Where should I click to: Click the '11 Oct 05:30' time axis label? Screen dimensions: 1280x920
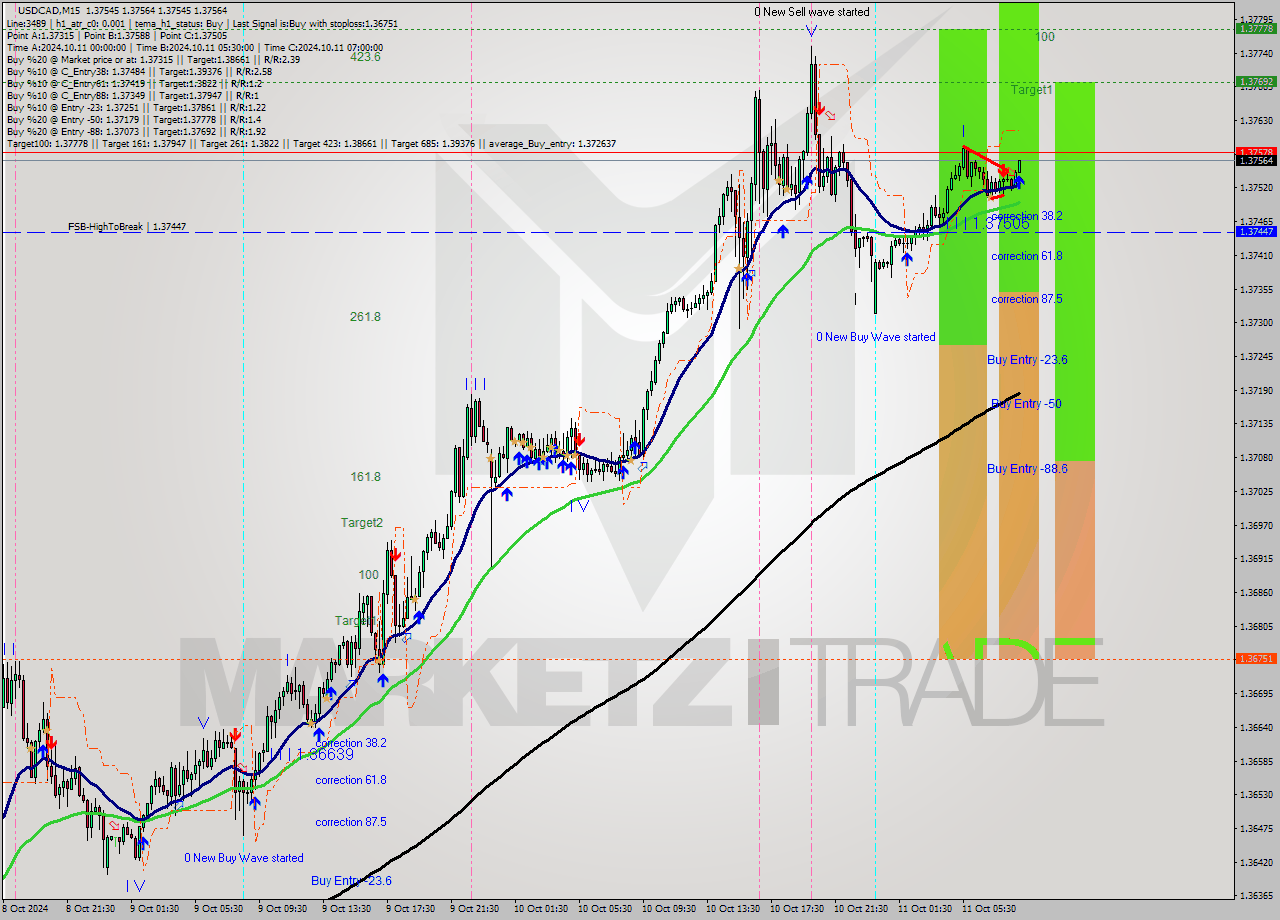point(989,909)
